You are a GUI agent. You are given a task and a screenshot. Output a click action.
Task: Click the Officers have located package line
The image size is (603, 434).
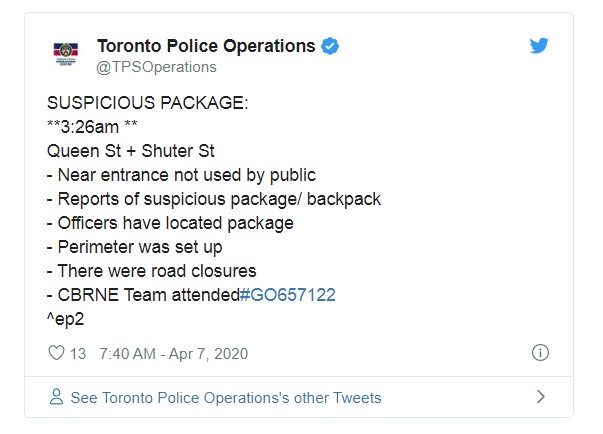[170, 223]
